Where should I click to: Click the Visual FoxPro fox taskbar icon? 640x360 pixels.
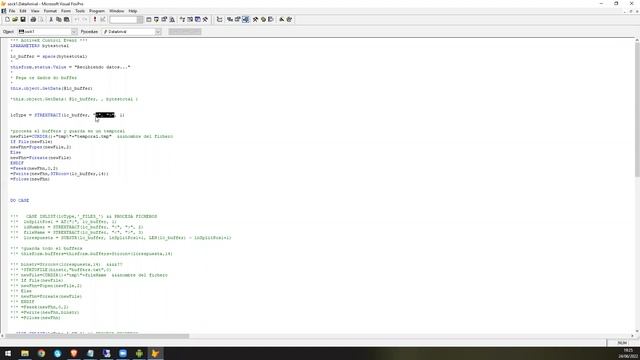coord(156,353)
